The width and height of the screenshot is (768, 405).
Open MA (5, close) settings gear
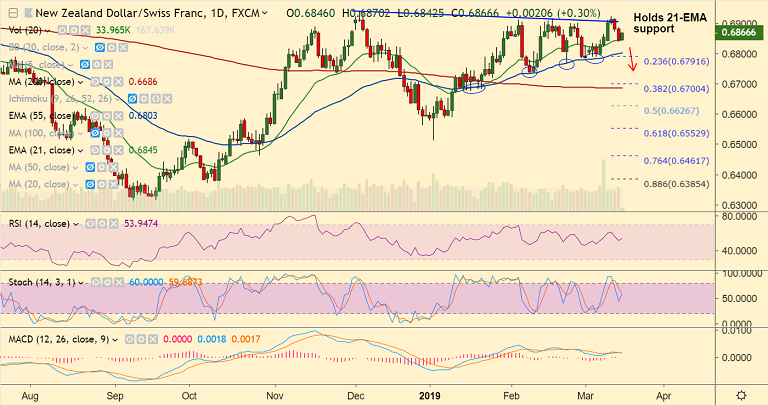tap(96, 65)
